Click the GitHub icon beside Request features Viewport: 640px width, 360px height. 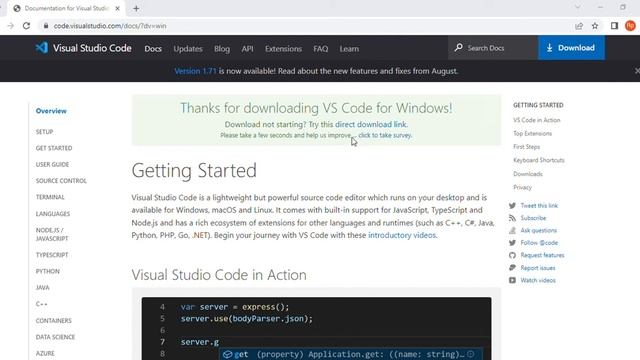[512, 255]
